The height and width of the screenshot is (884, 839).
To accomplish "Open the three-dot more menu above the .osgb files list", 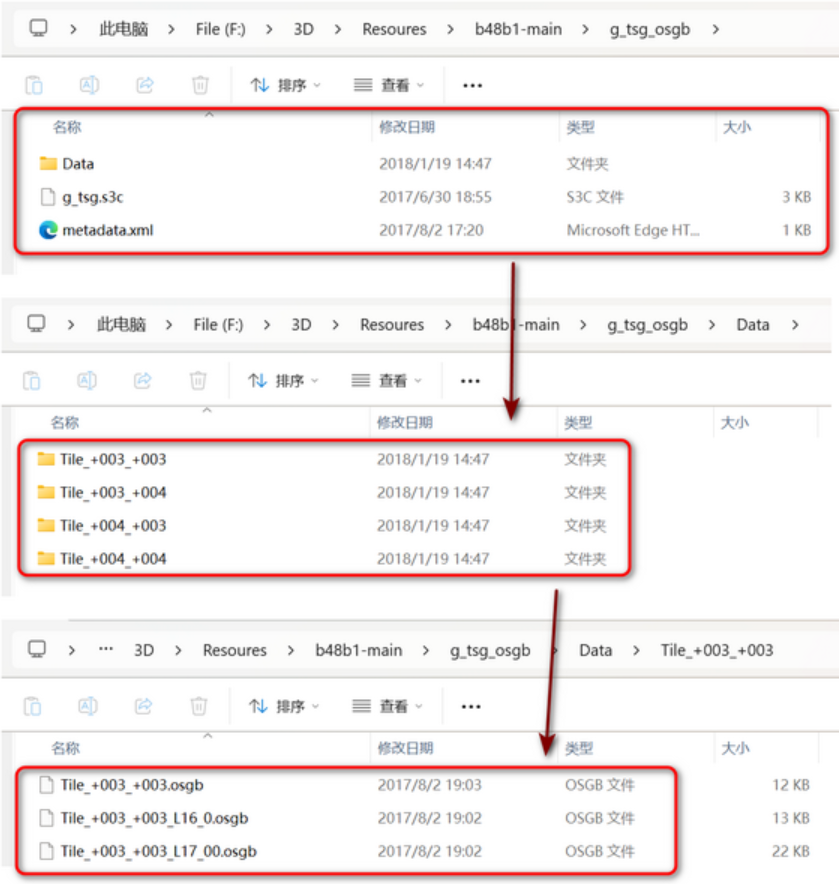I will 471,706.
